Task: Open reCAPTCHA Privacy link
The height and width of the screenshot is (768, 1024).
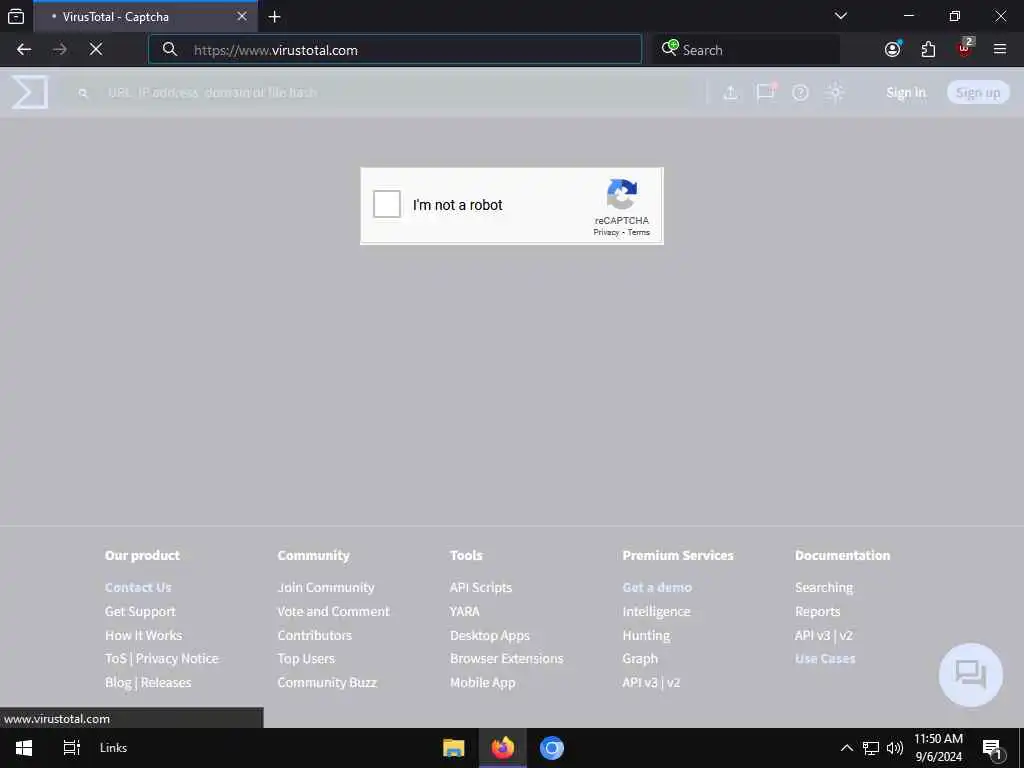Action: tap(606, 232)
